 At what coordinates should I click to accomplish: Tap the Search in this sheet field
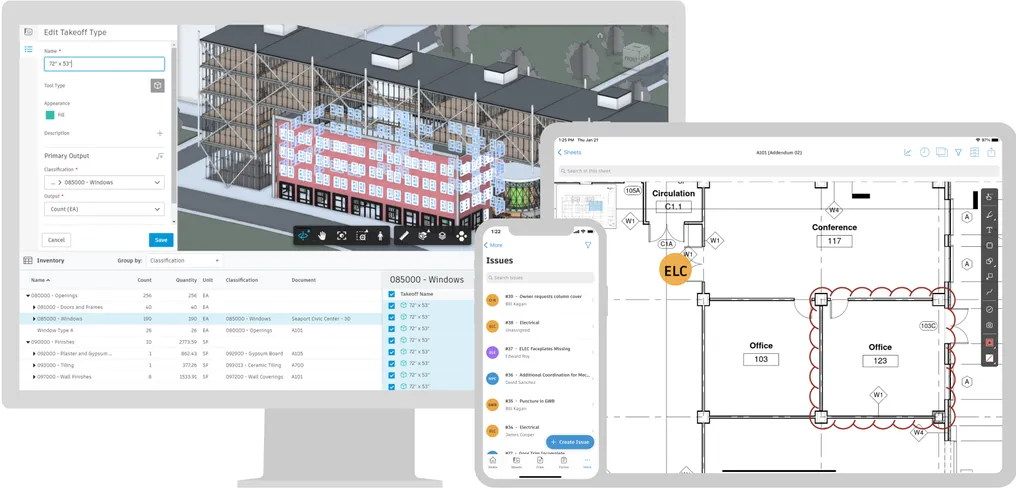coord(779,171)
